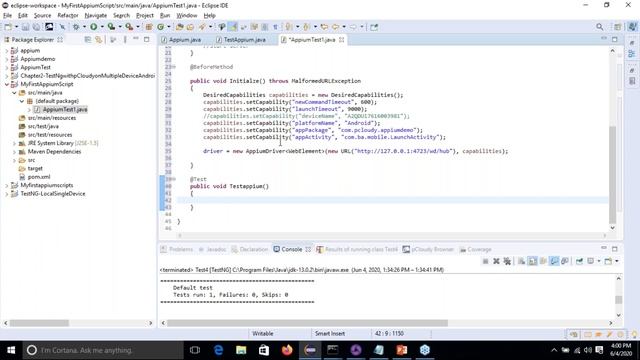Expand the JRE System Library node

pyautogui.click(x=15, y=143)
